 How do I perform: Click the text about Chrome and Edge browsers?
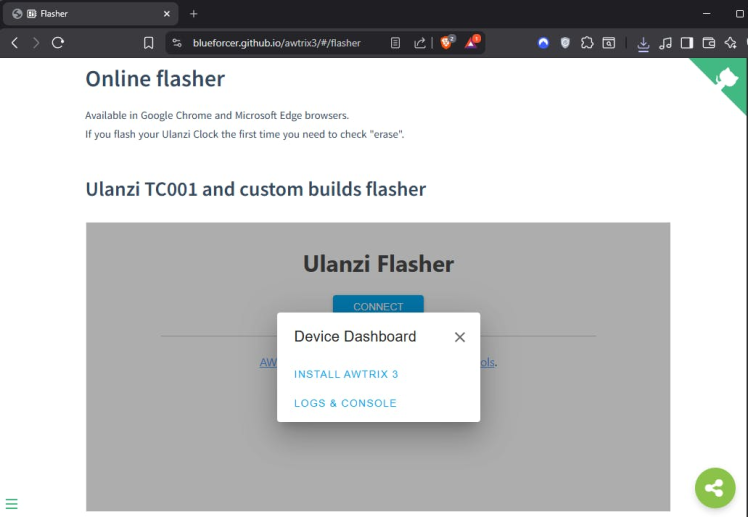217,115
